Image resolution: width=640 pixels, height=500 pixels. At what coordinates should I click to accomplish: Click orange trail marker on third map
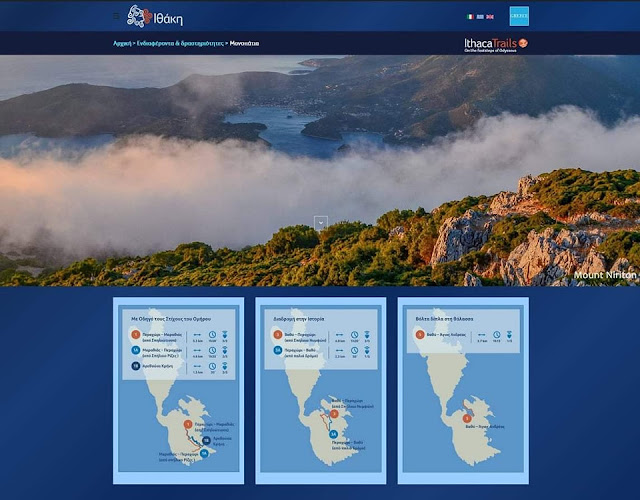[466, 418]
